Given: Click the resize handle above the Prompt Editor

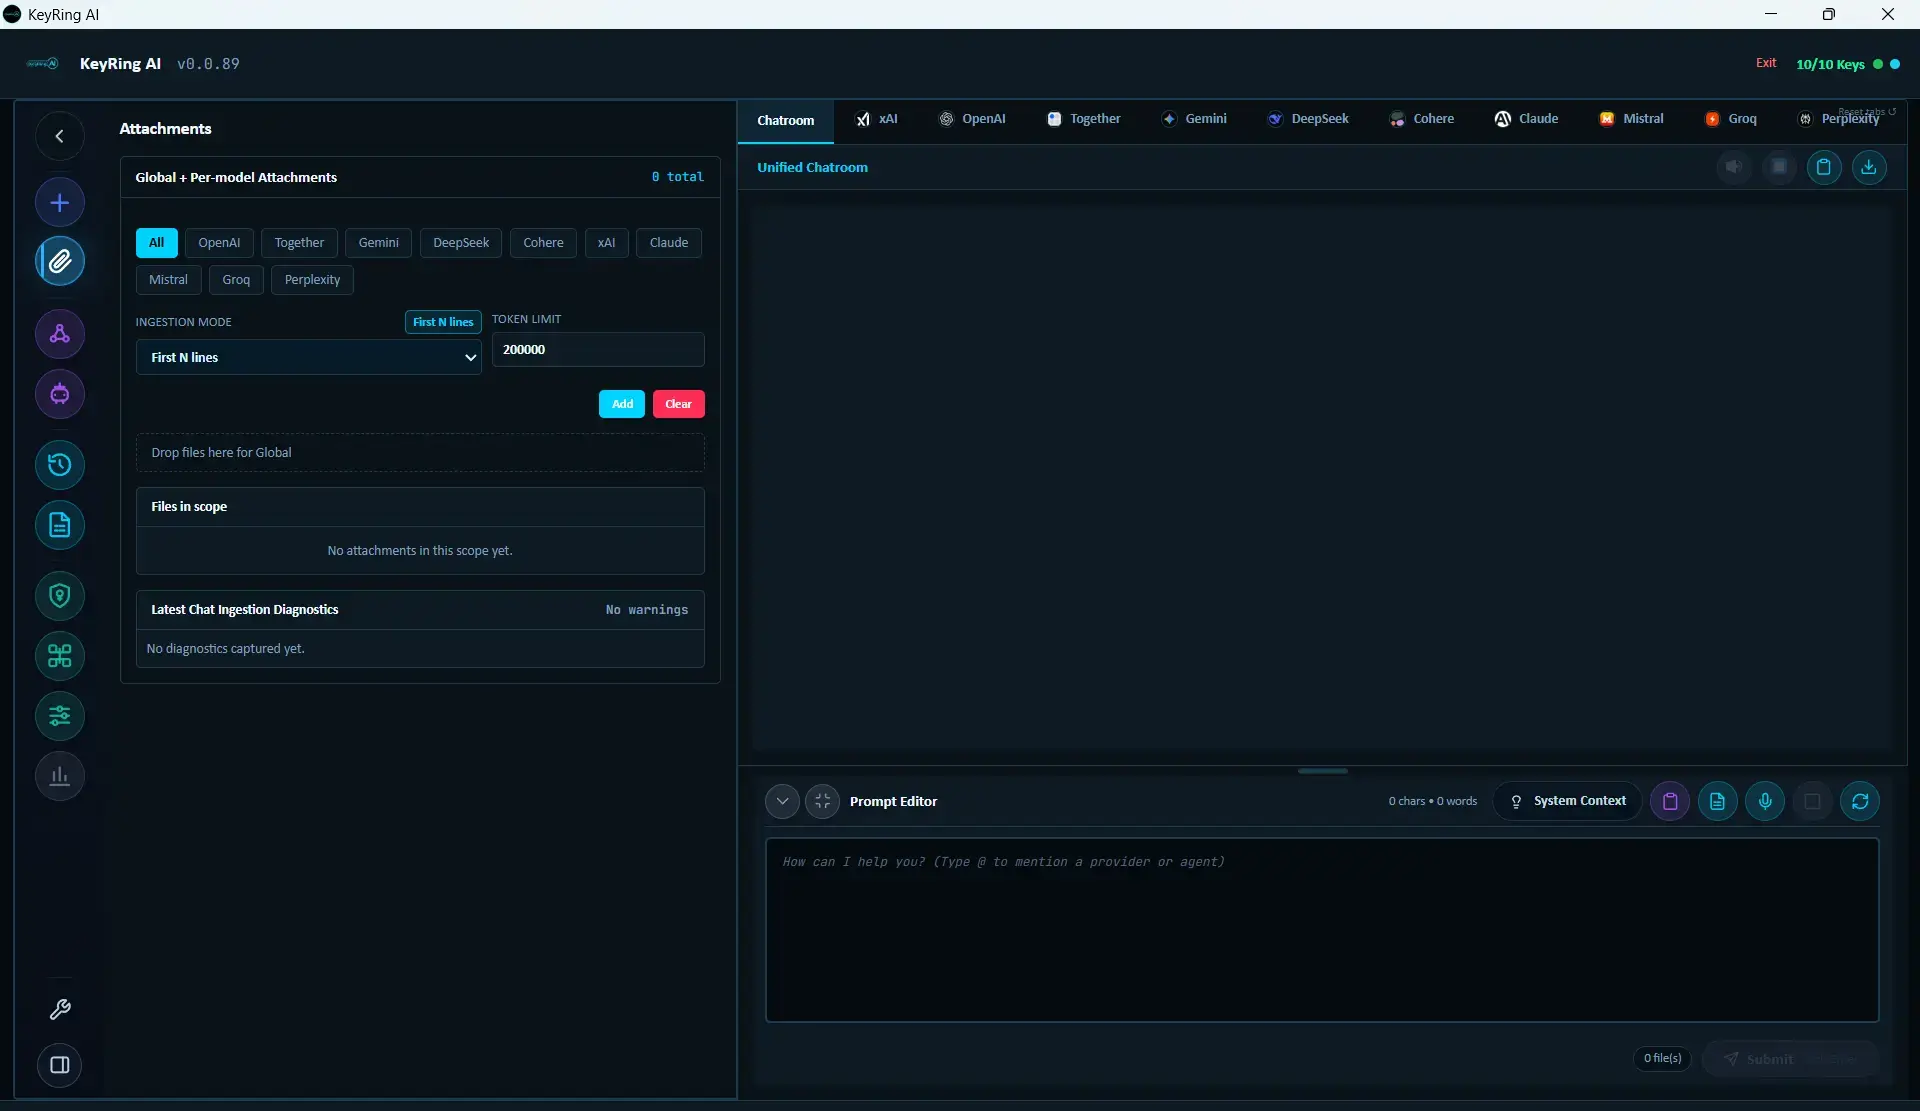Looking at the screenshot, I should 1322,771.
